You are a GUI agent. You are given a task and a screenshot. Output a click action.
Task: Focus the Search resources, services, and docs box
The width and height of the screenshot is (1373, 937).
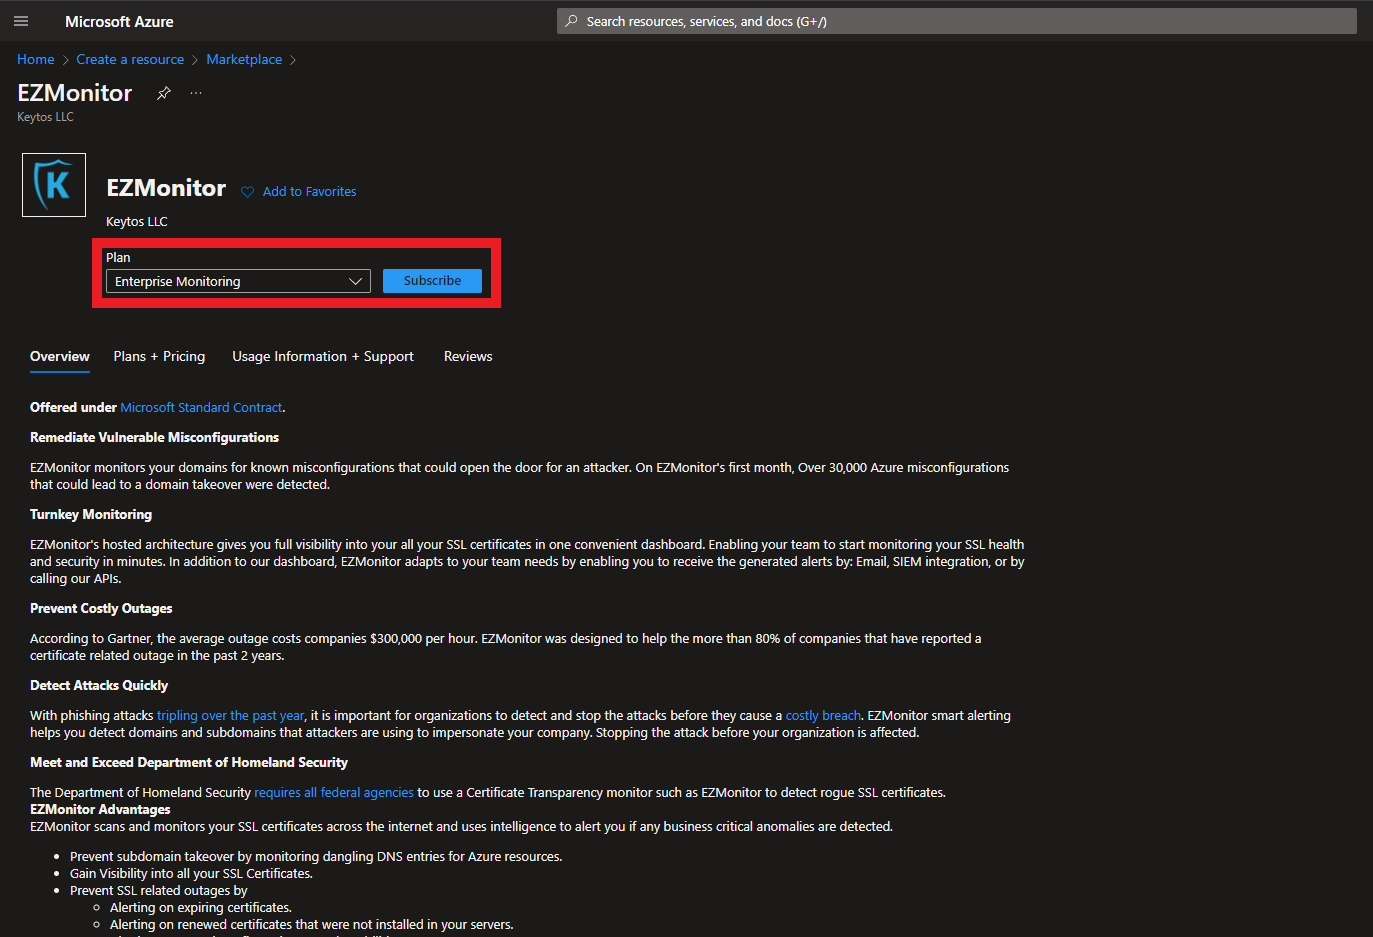pos(956,21)
